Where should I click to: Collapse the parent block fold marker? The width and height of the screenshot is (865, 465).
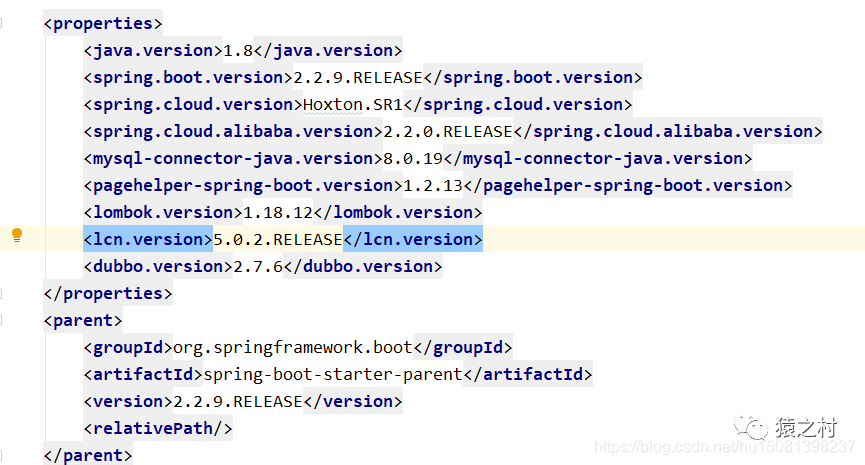(x=1, y=320)
